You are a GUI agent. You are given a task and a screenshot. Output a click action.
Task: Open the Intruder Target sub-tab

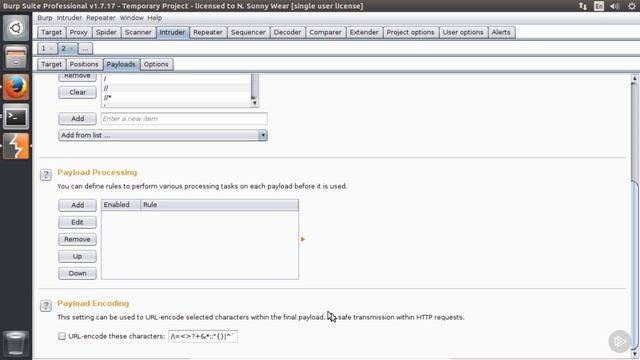tap(51, 64)
